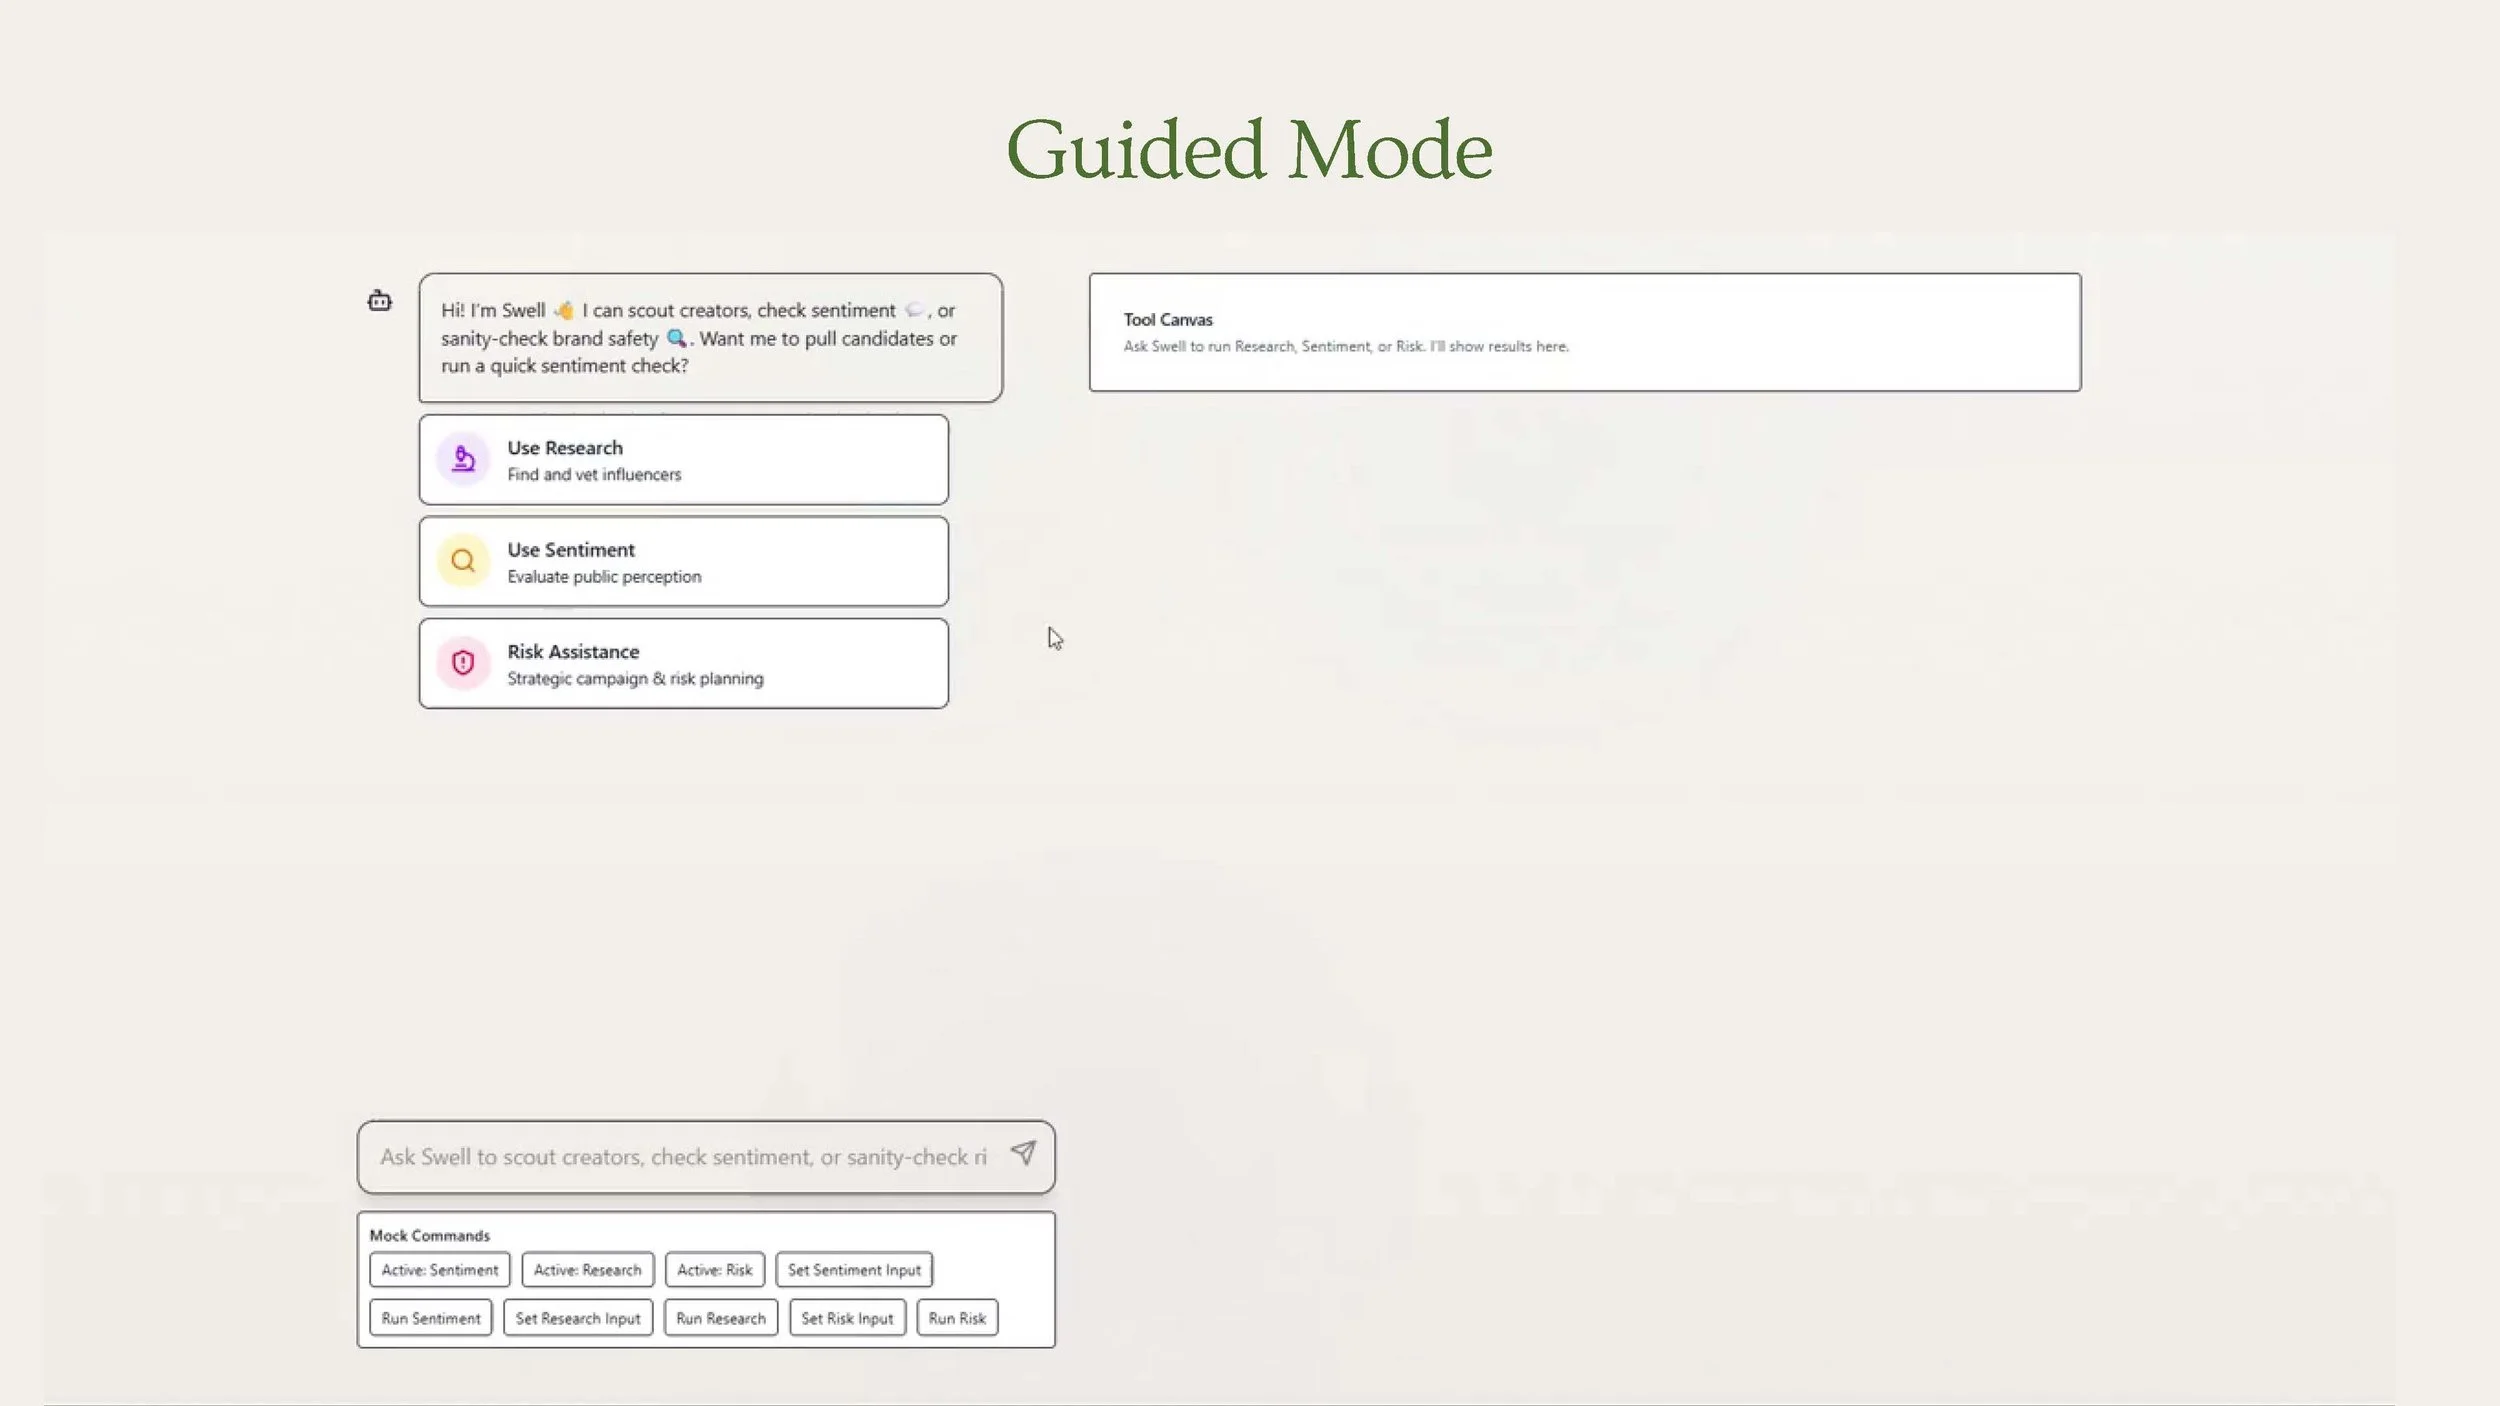Open the Use Sentiment card
The height and width of the screenshot is (1406, 2500).
(x=684, y=561)
